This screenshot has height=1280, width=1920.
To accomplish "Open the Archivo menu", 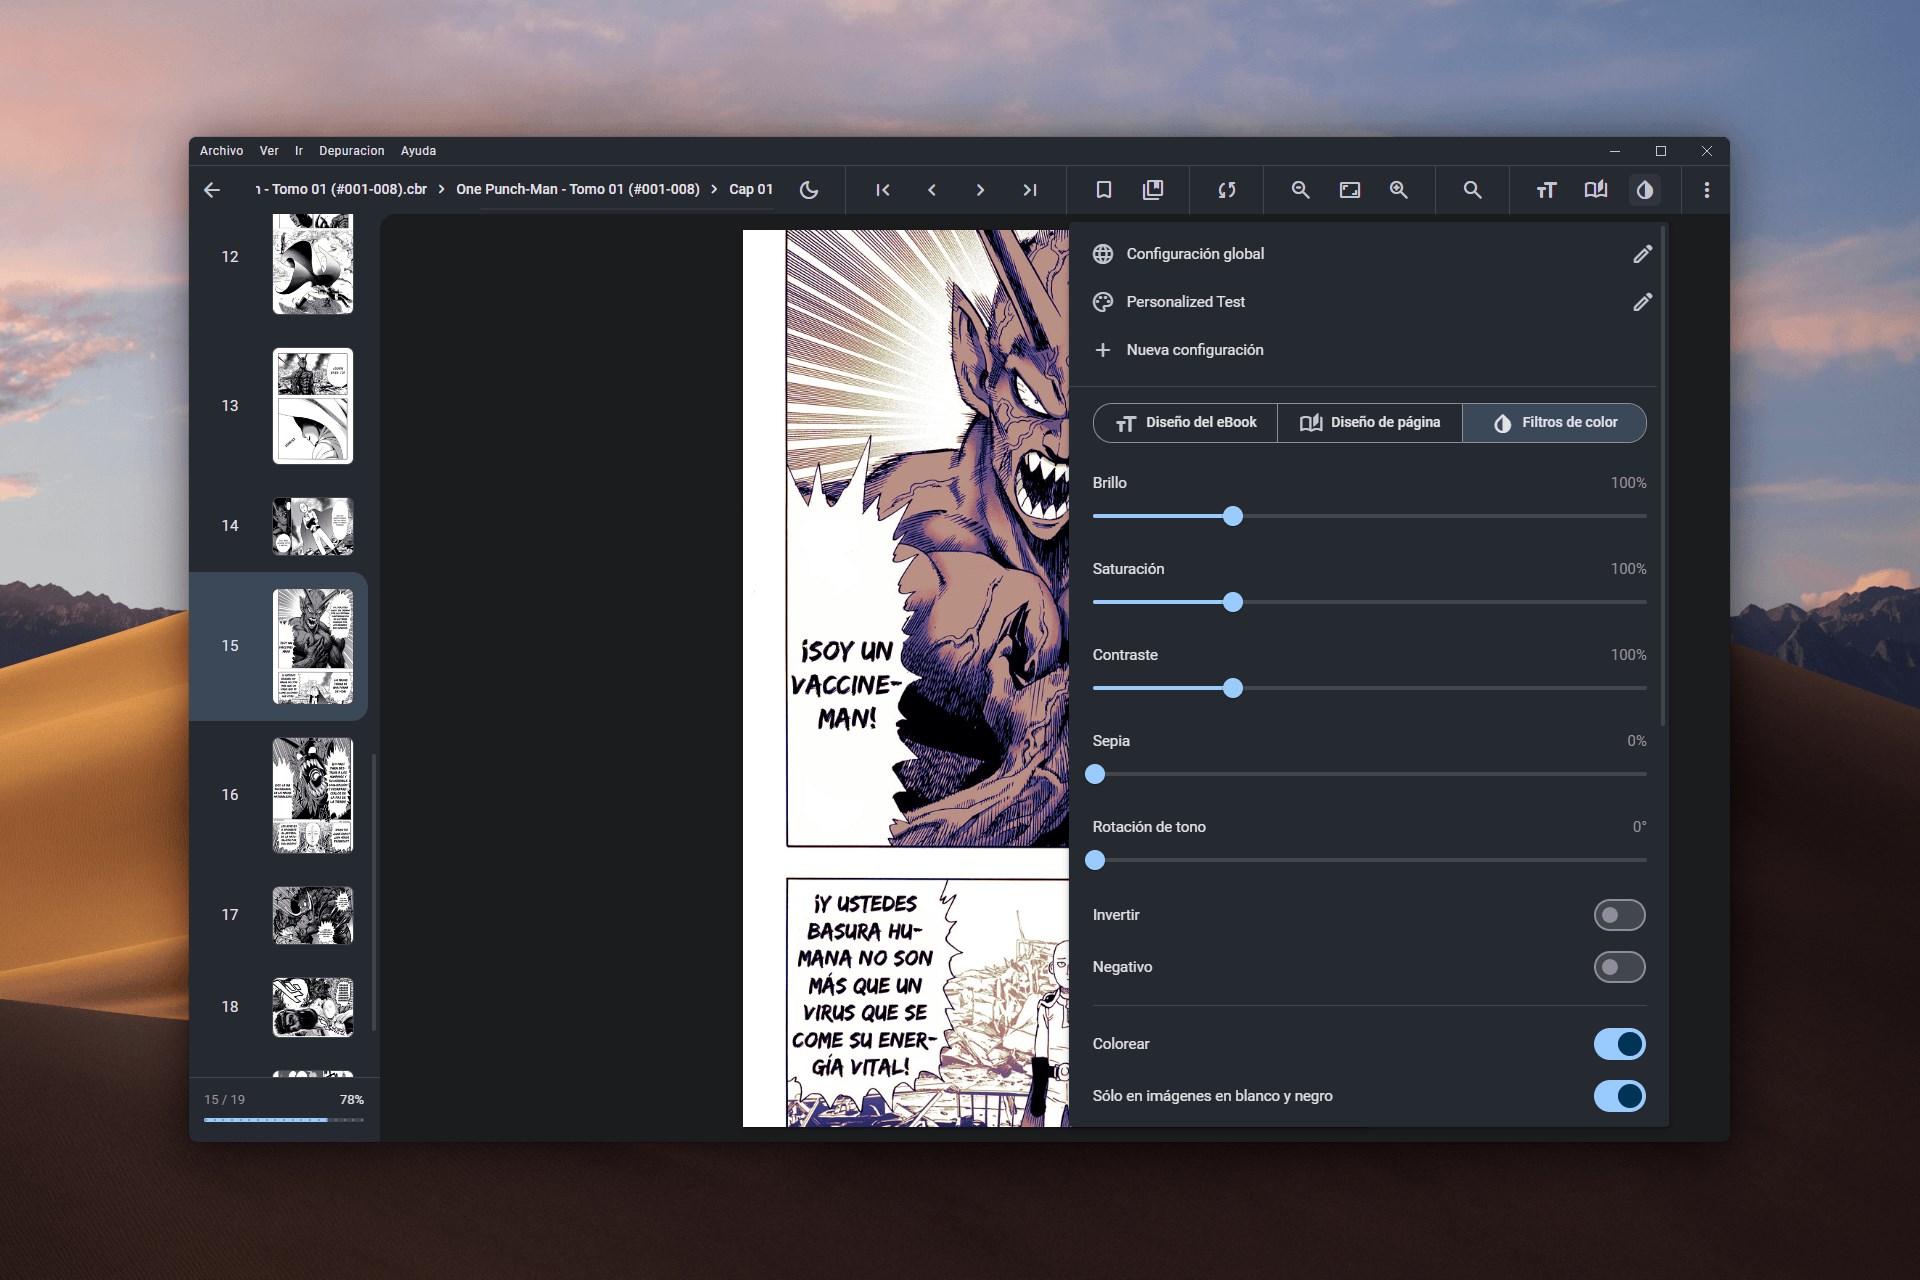I will pos(221,150).
